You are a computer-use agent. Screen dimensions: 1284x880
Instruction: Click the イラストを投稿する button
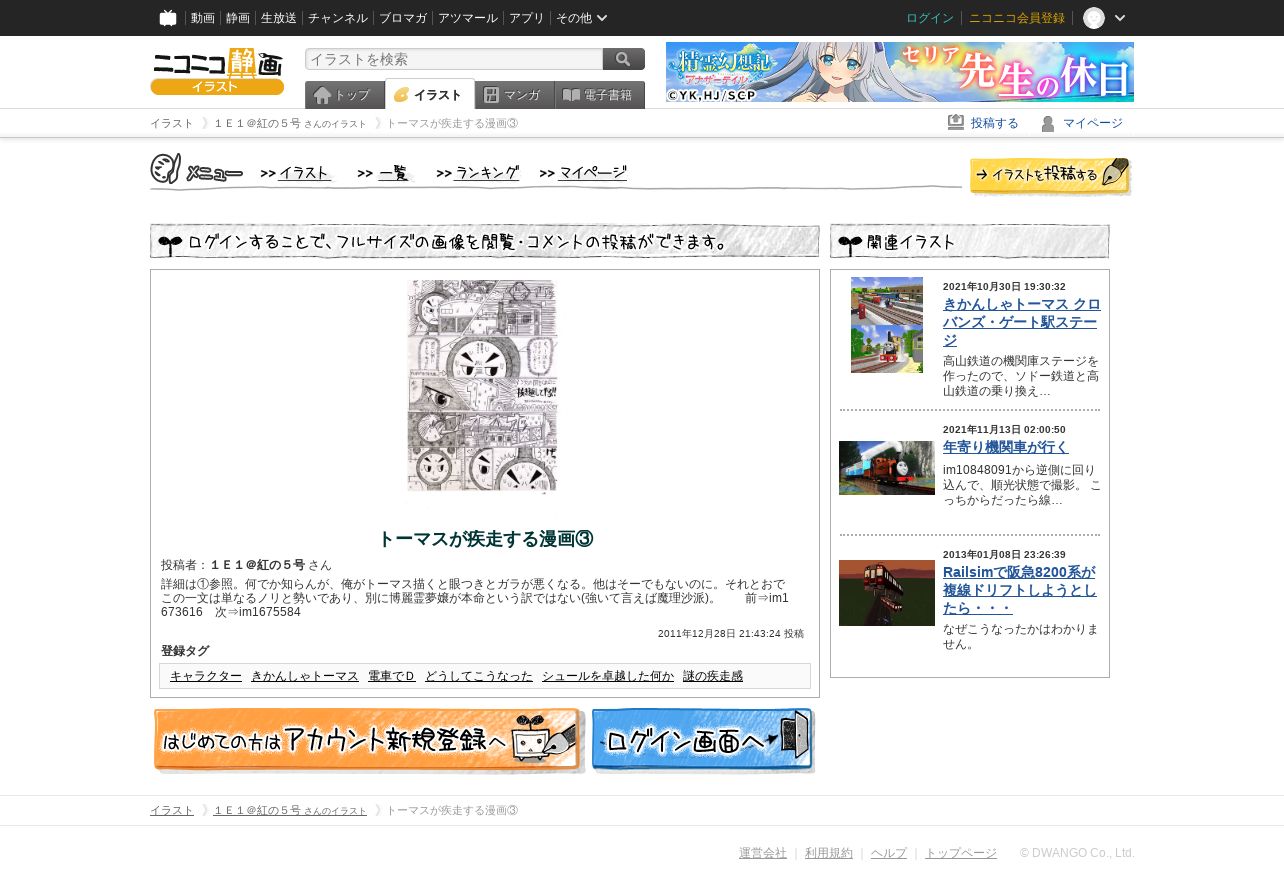(x=1050, y=175)
